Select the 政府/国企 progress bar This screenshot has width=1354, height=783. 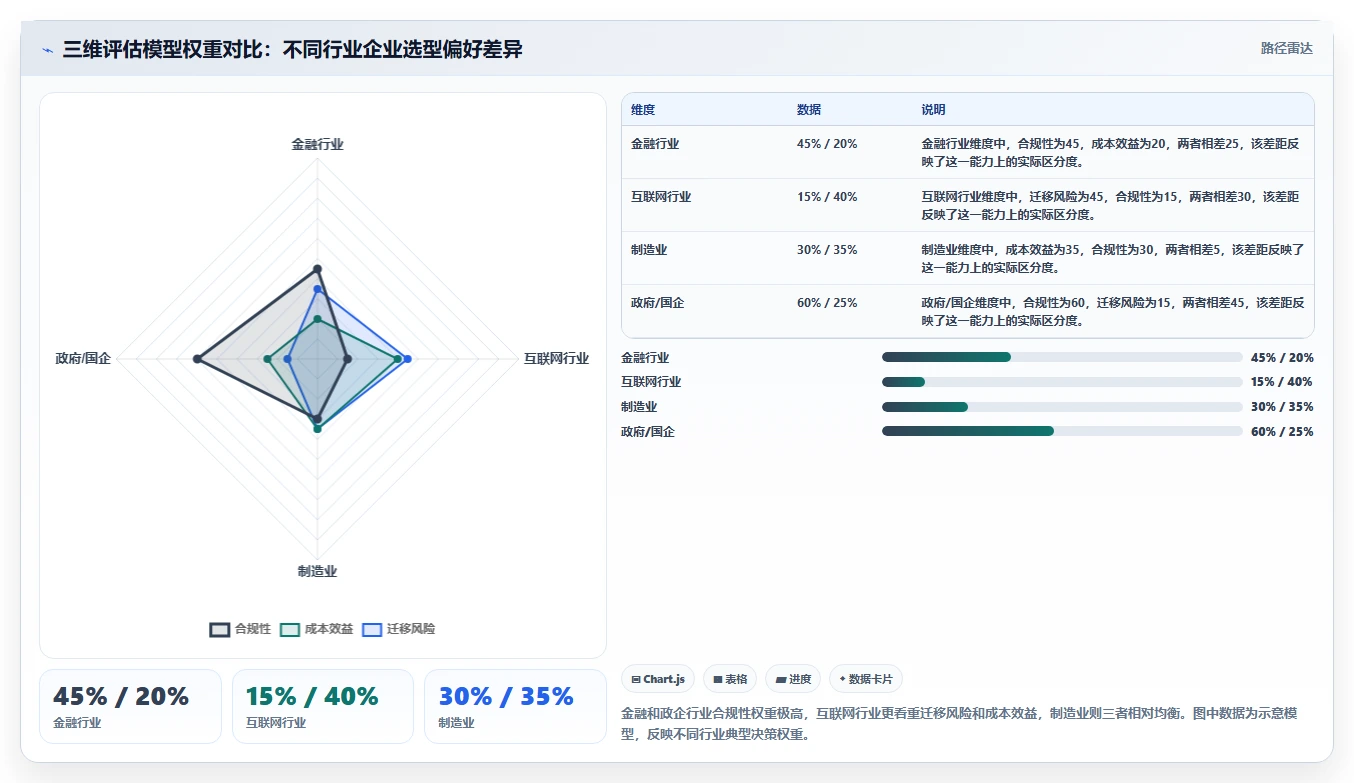[1062, 431]
